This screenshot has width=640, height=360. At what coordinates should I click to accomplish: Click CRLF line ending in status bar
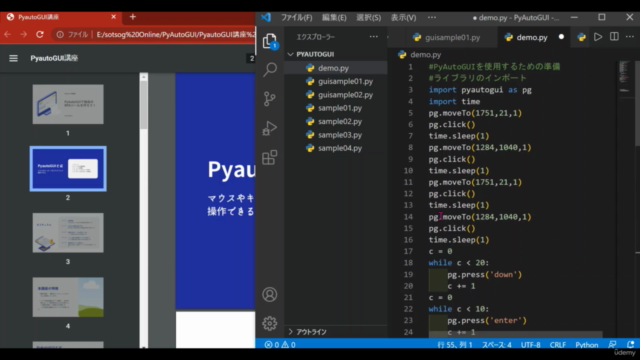point(558,344)
